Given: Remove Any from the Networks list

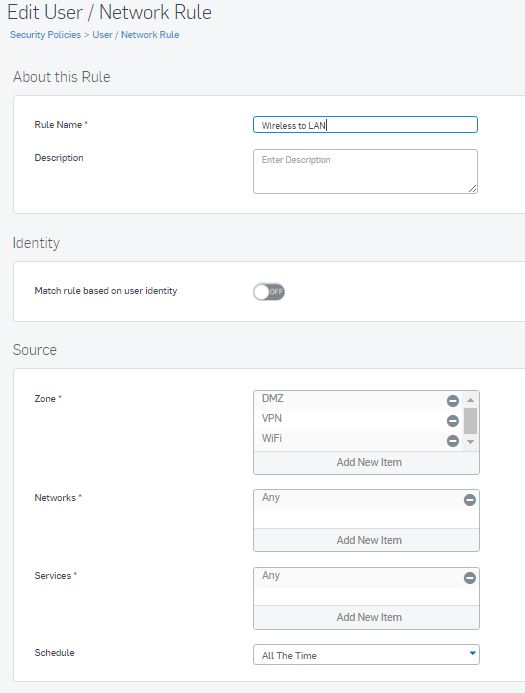Looking at the screenshot, I should click(x=470, y=500).
